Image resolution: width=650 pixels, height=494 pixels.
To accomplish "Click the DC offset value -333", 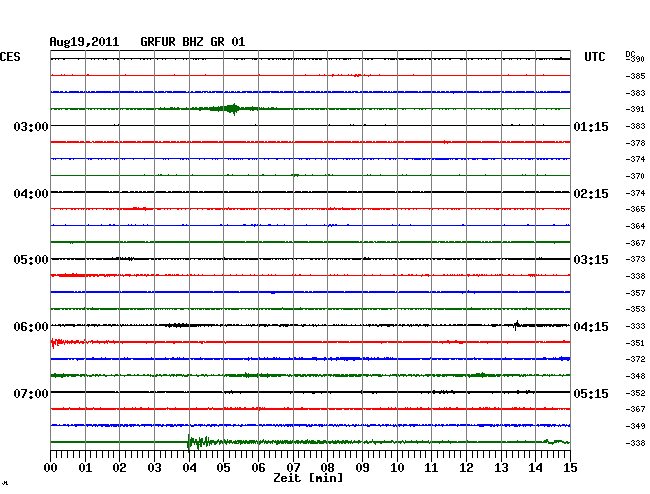I will tap(635, 326).
